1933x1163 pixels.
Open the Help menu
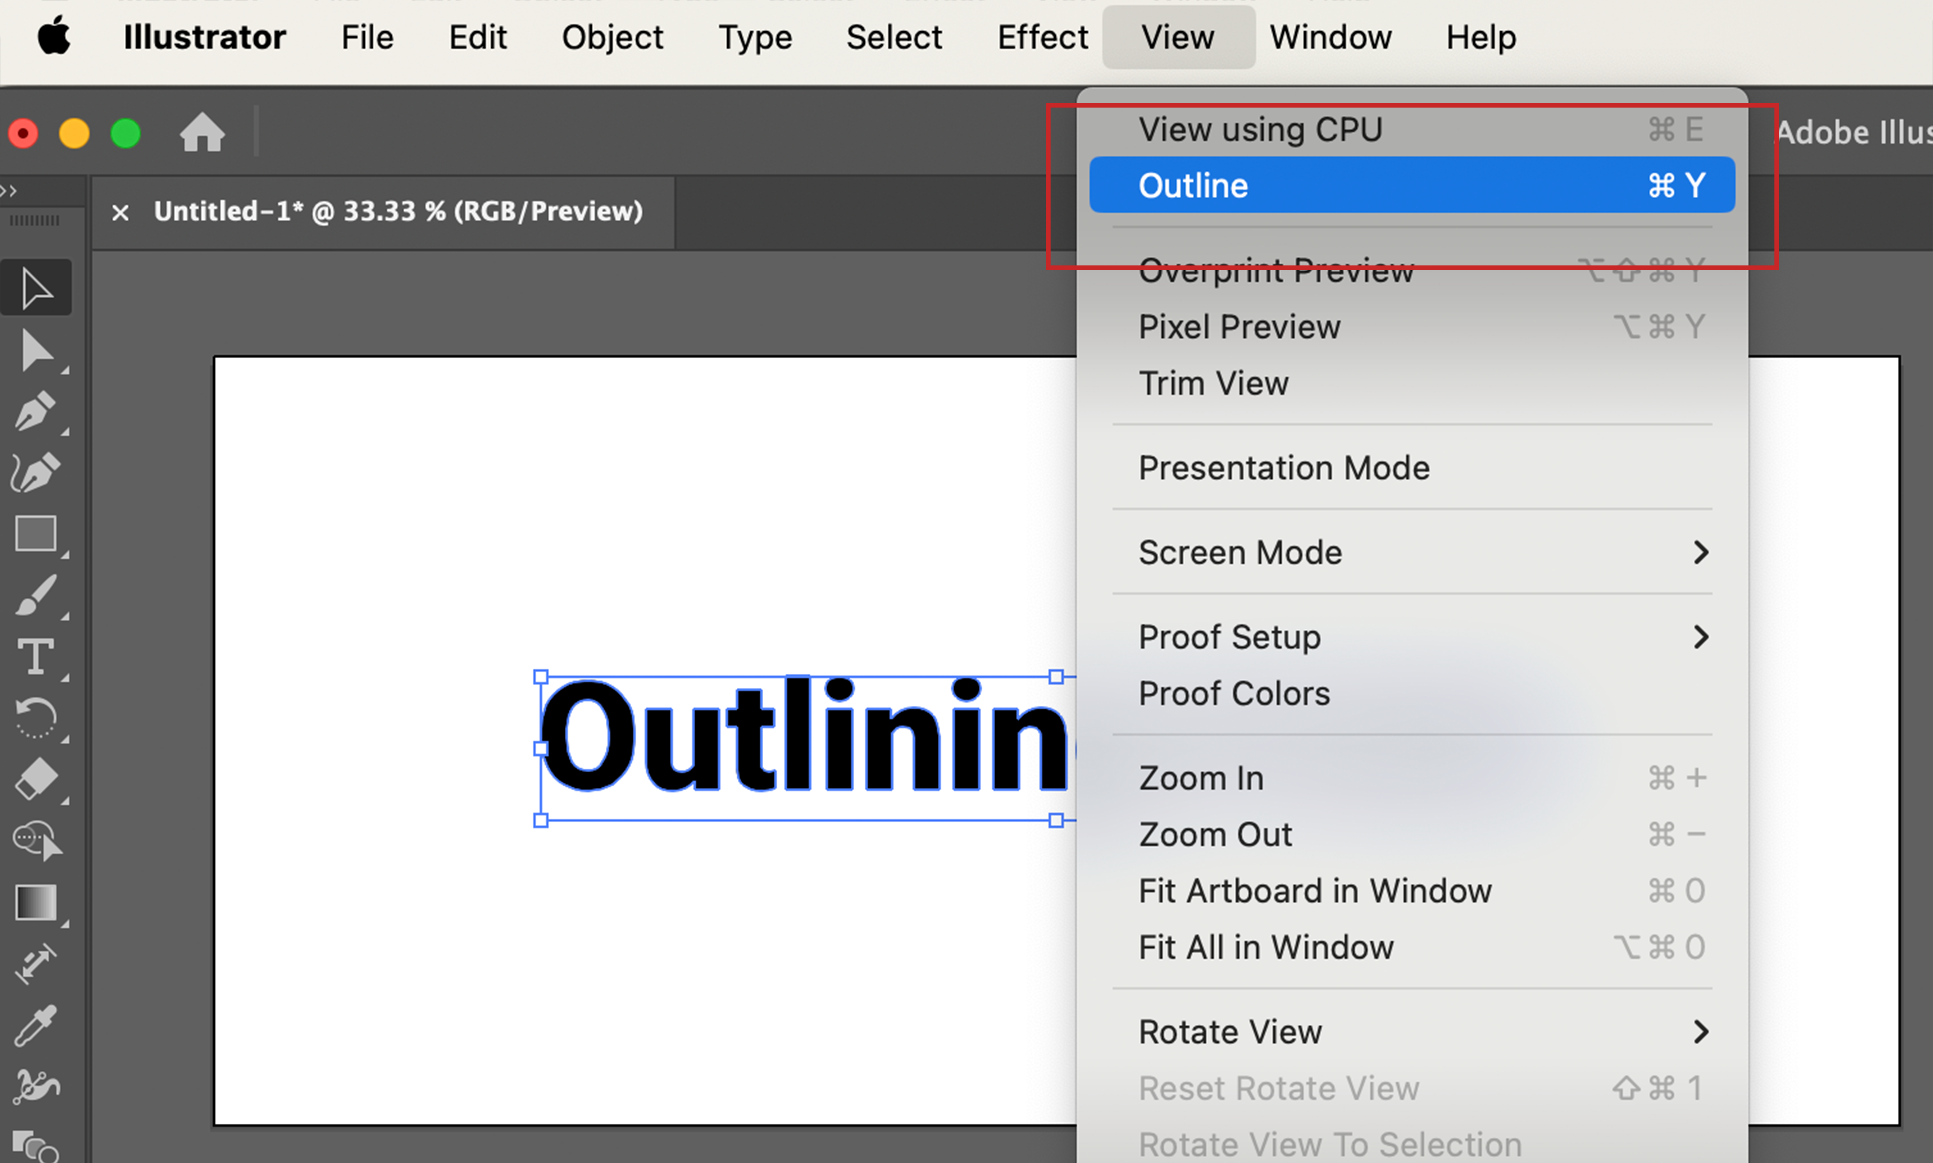[1480, 38]
